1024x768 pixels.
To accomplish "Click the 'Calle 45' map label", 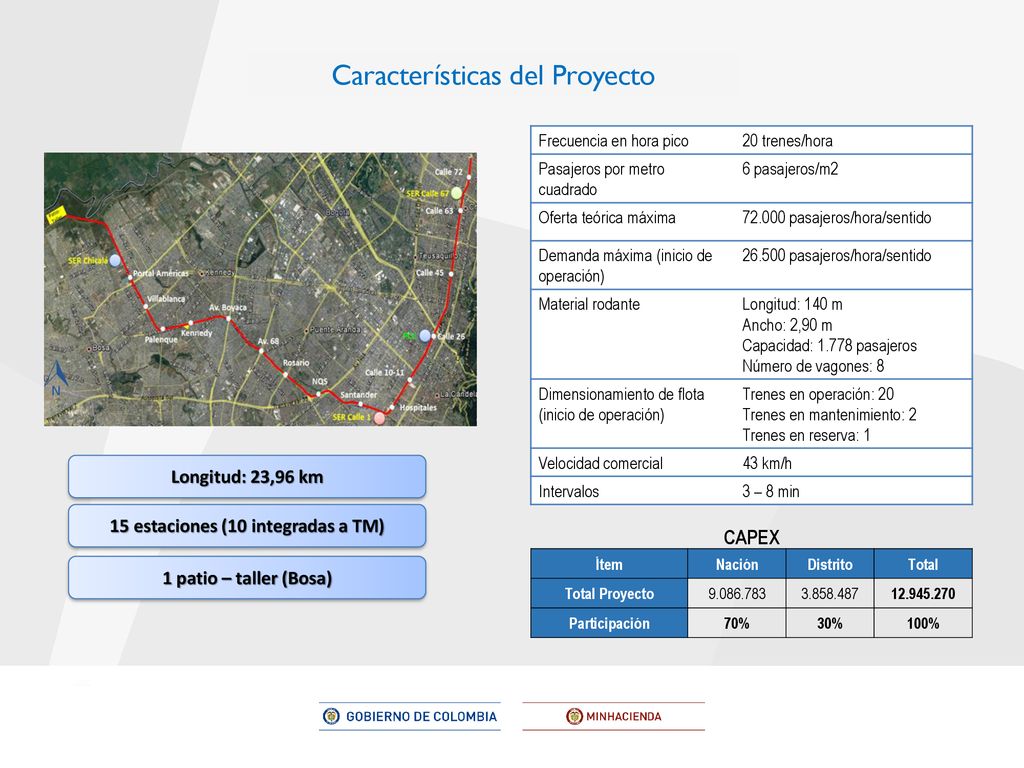I will (430, 272).
